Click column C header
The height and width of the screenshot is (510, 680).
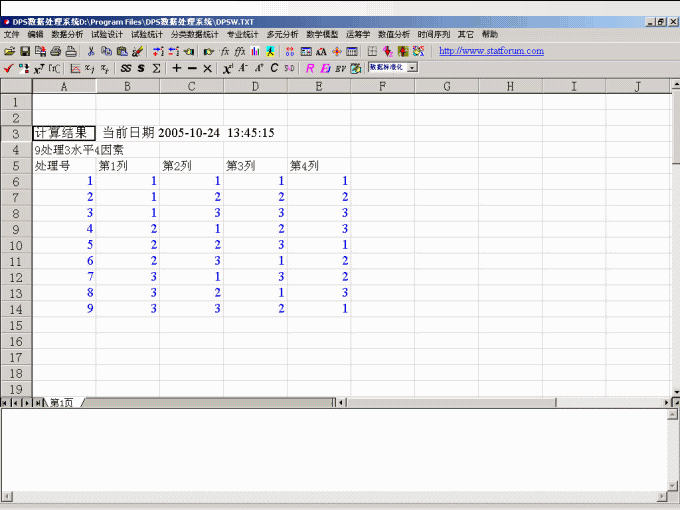(191, 86)
